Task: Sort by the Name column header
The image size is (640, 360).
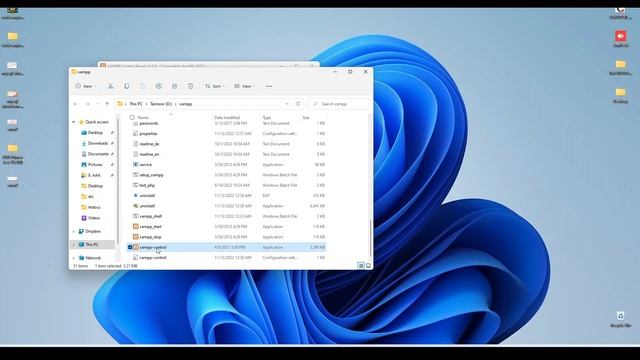Action: coord(143,118)
